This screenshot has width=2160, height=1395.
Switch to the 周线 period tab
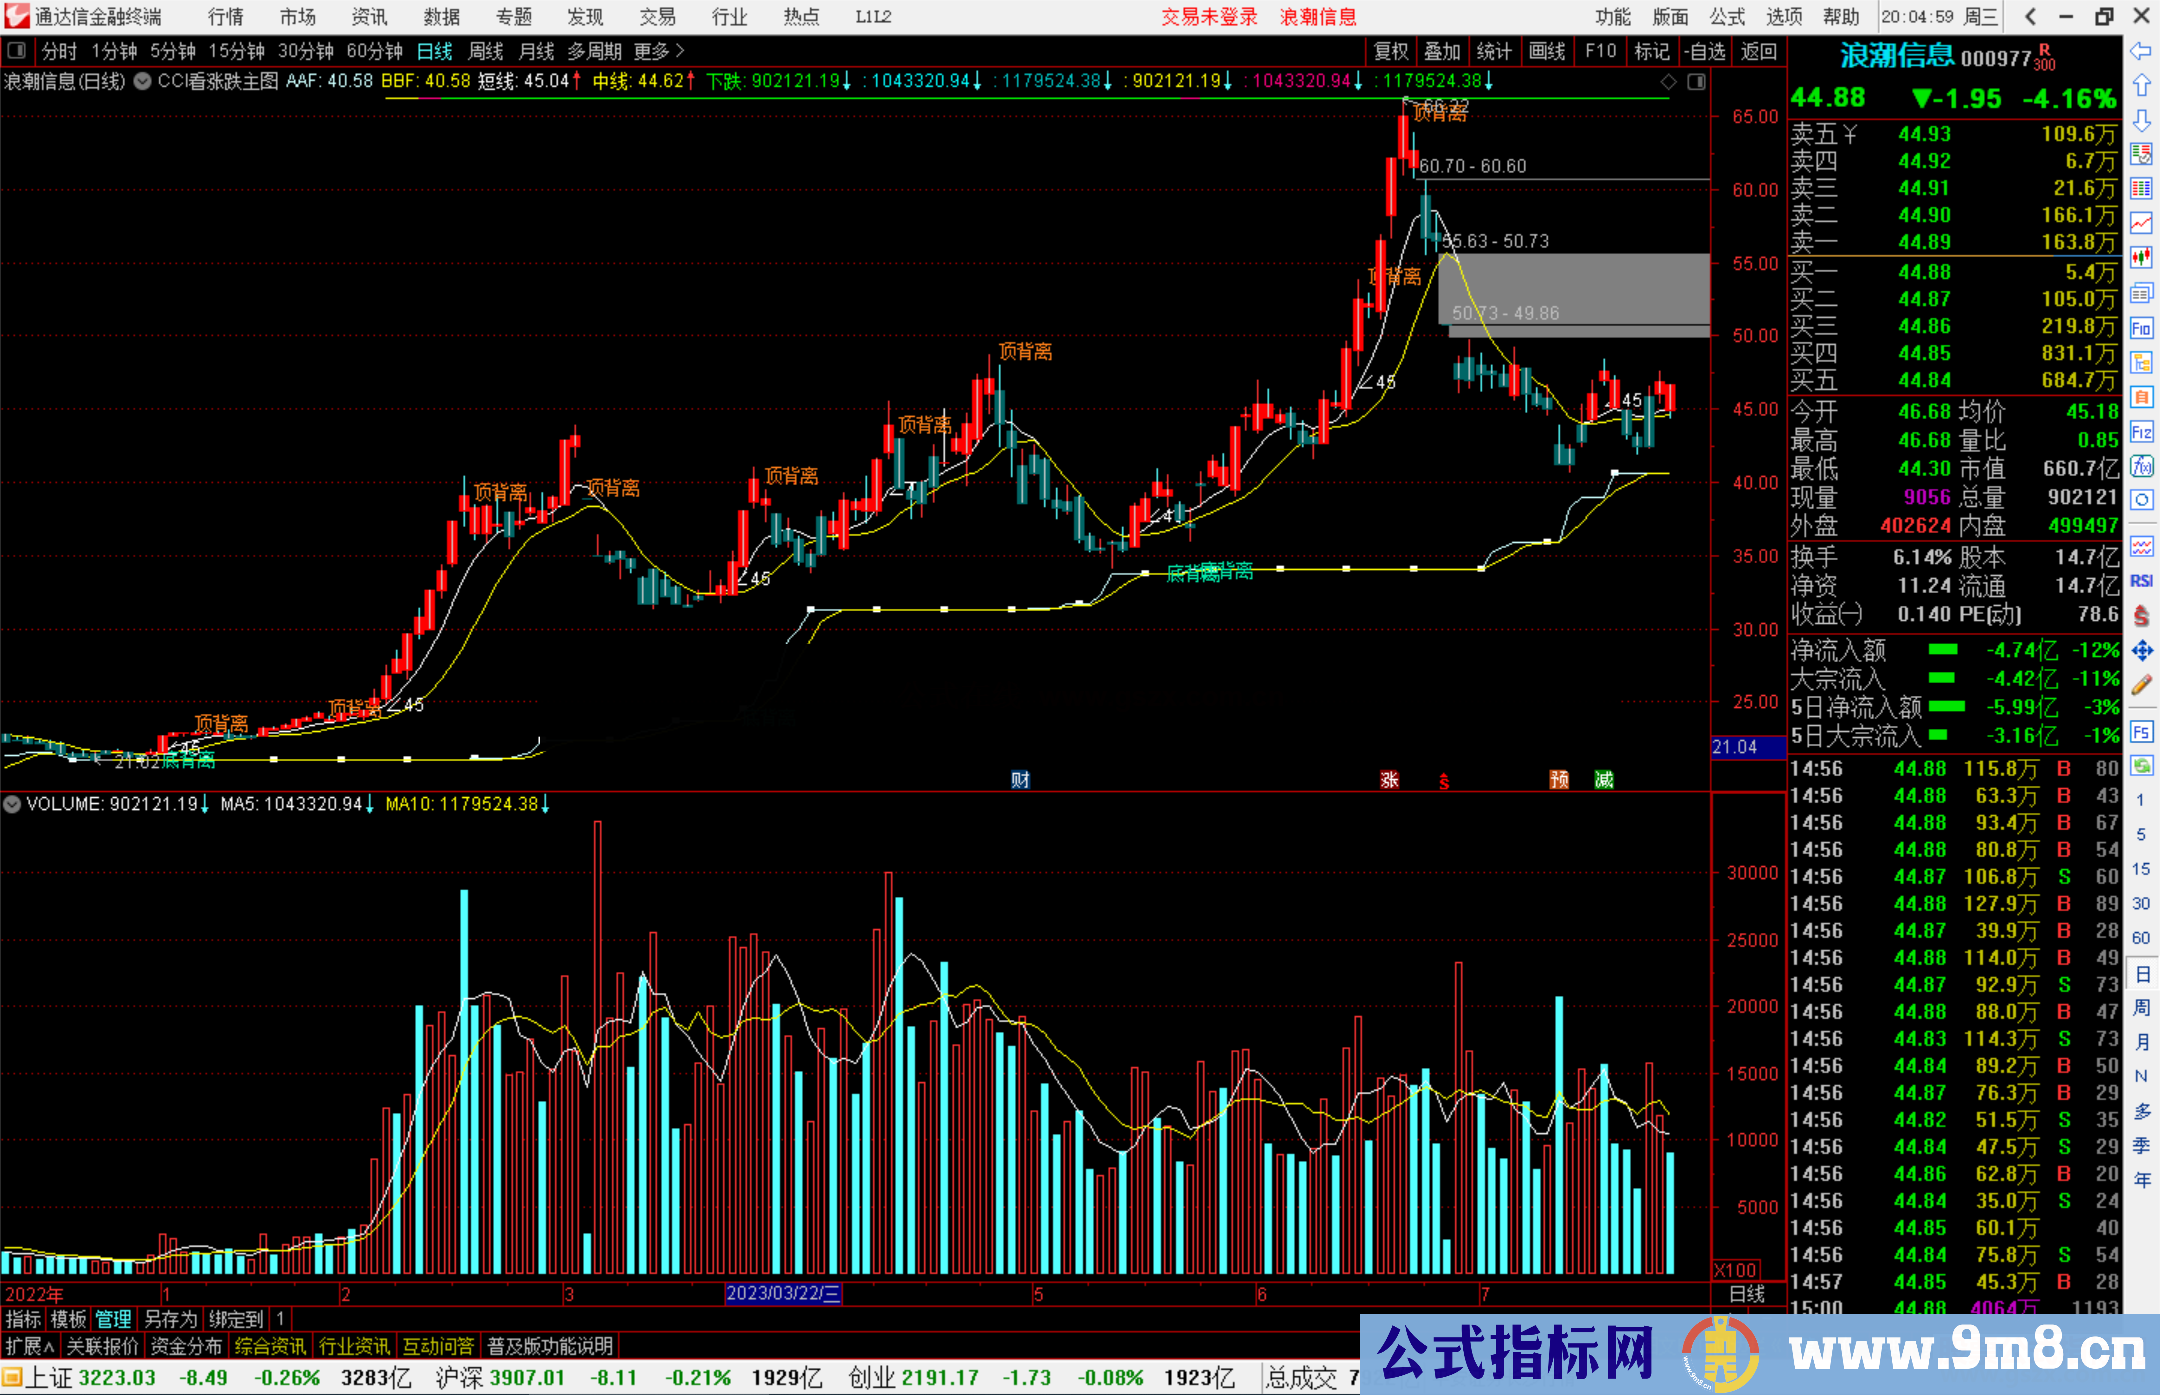point(486,51)
